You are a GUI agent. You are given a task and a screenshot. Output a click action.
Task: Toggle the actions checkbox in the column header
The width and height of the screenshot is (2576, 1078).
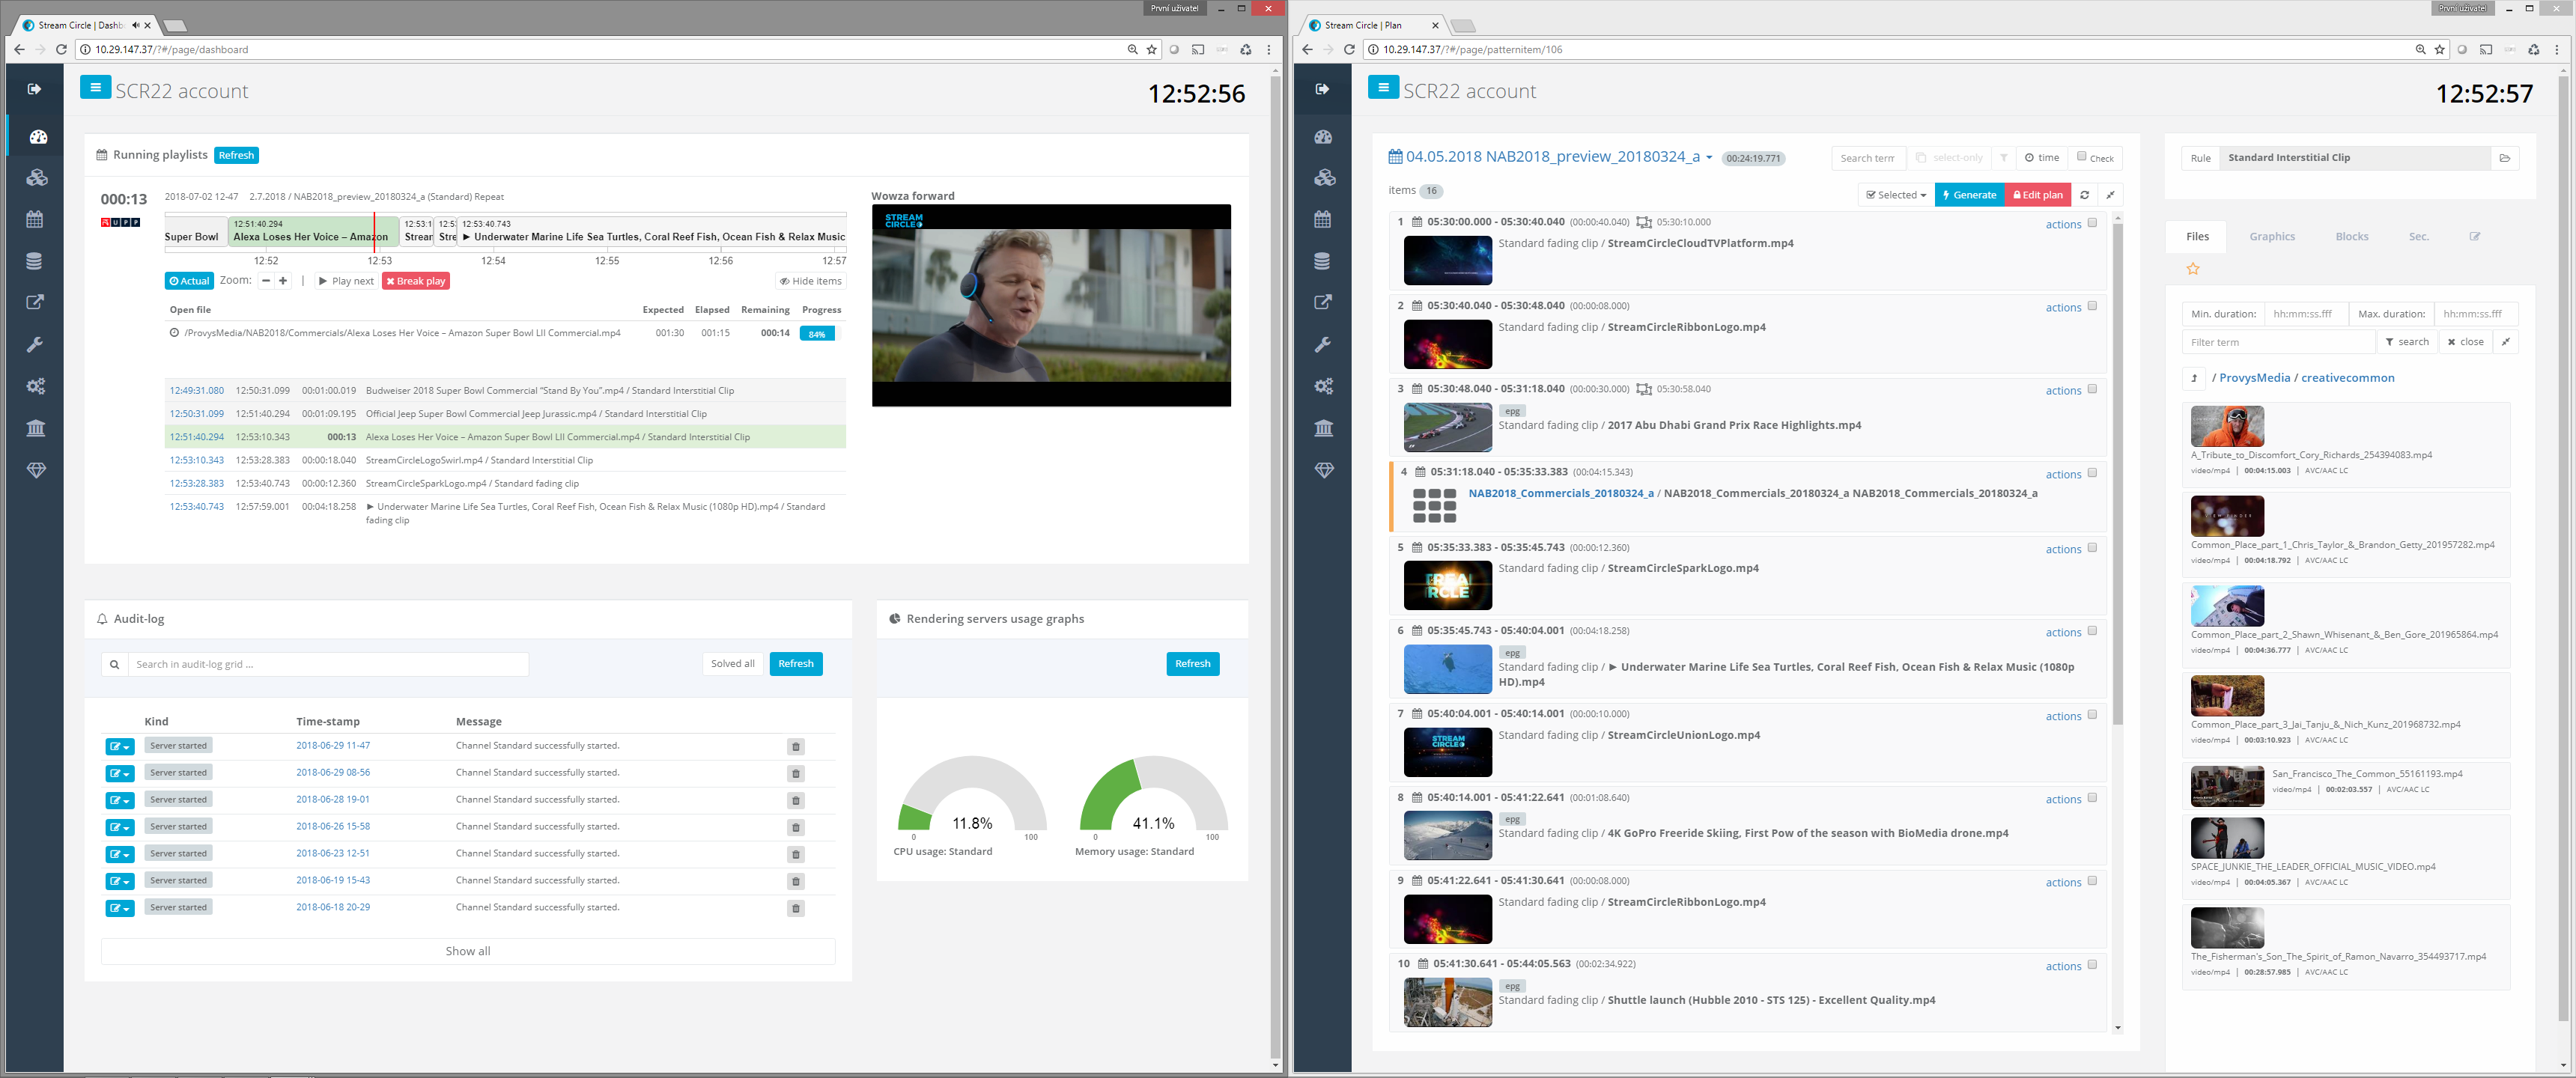2094,224
